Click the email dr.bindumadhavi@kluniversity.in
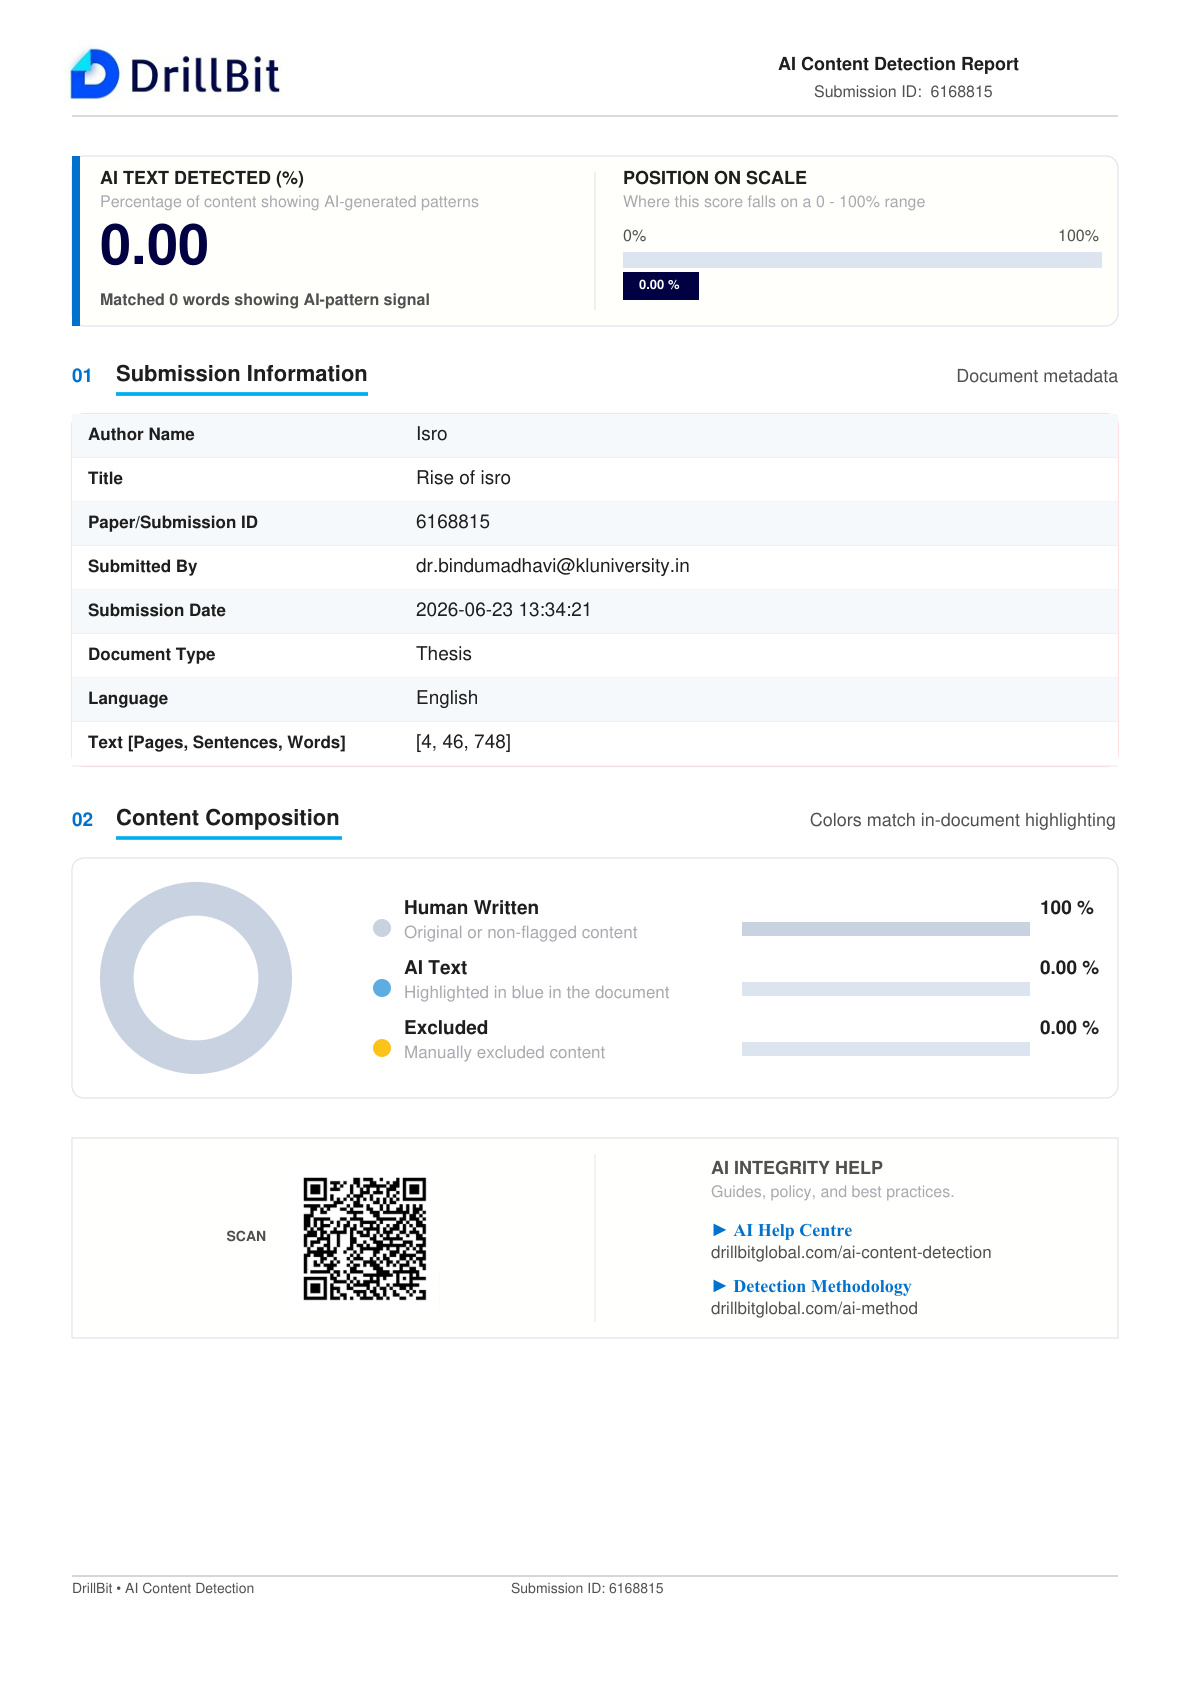The width and height of the screenshot is (1190, 1684). (x=553, y=566)
